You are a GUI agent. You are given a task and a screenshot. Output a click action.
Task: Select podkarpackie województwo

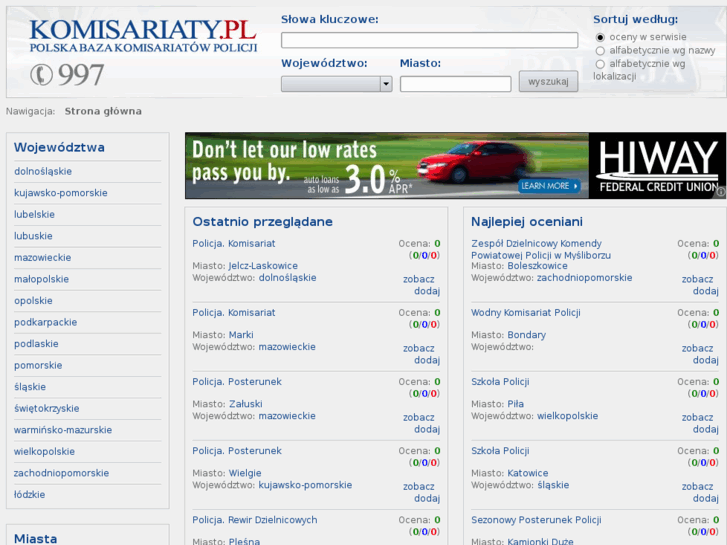point(45,322)
